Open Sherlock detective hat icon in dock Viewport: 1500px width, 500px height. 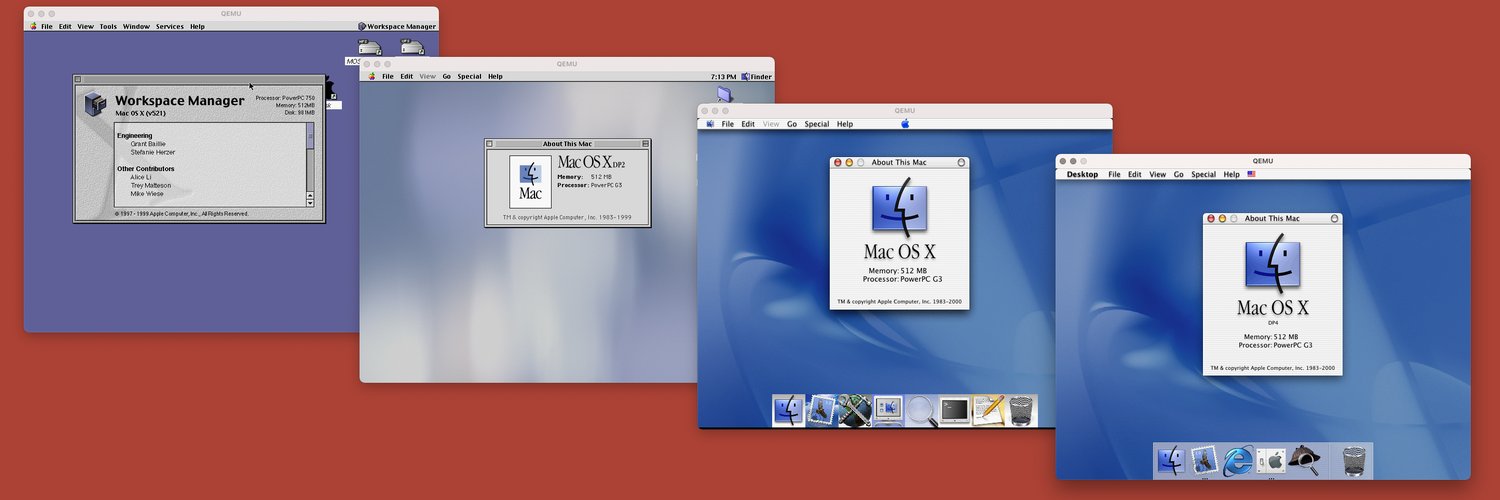[x=1303, y=460]
